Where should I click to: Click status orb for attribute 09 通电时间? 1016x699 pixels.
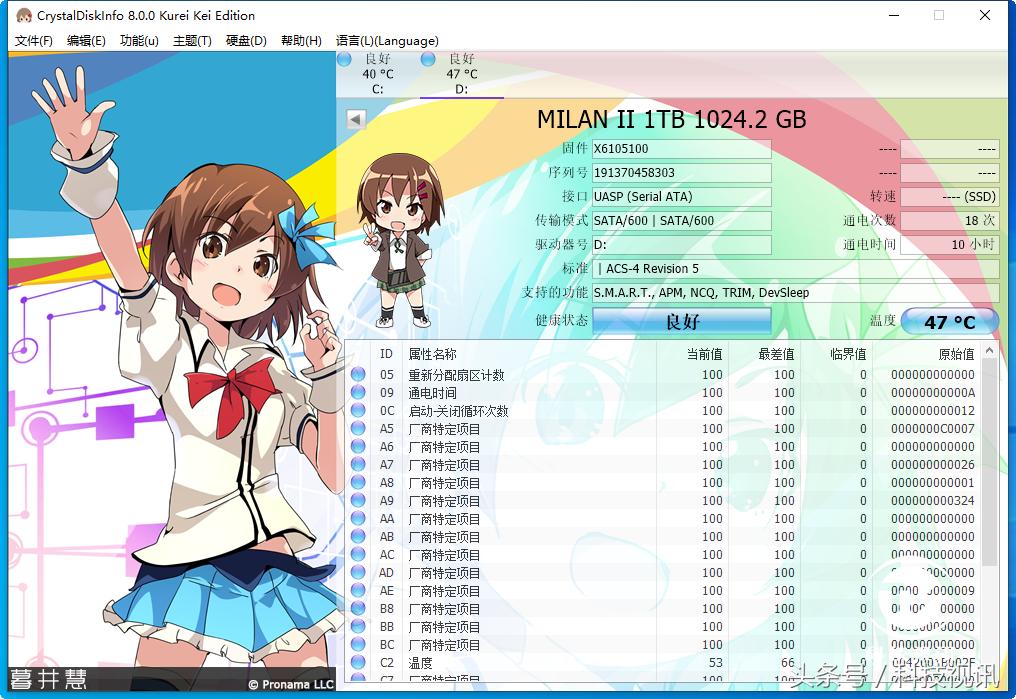pos(358,393)
